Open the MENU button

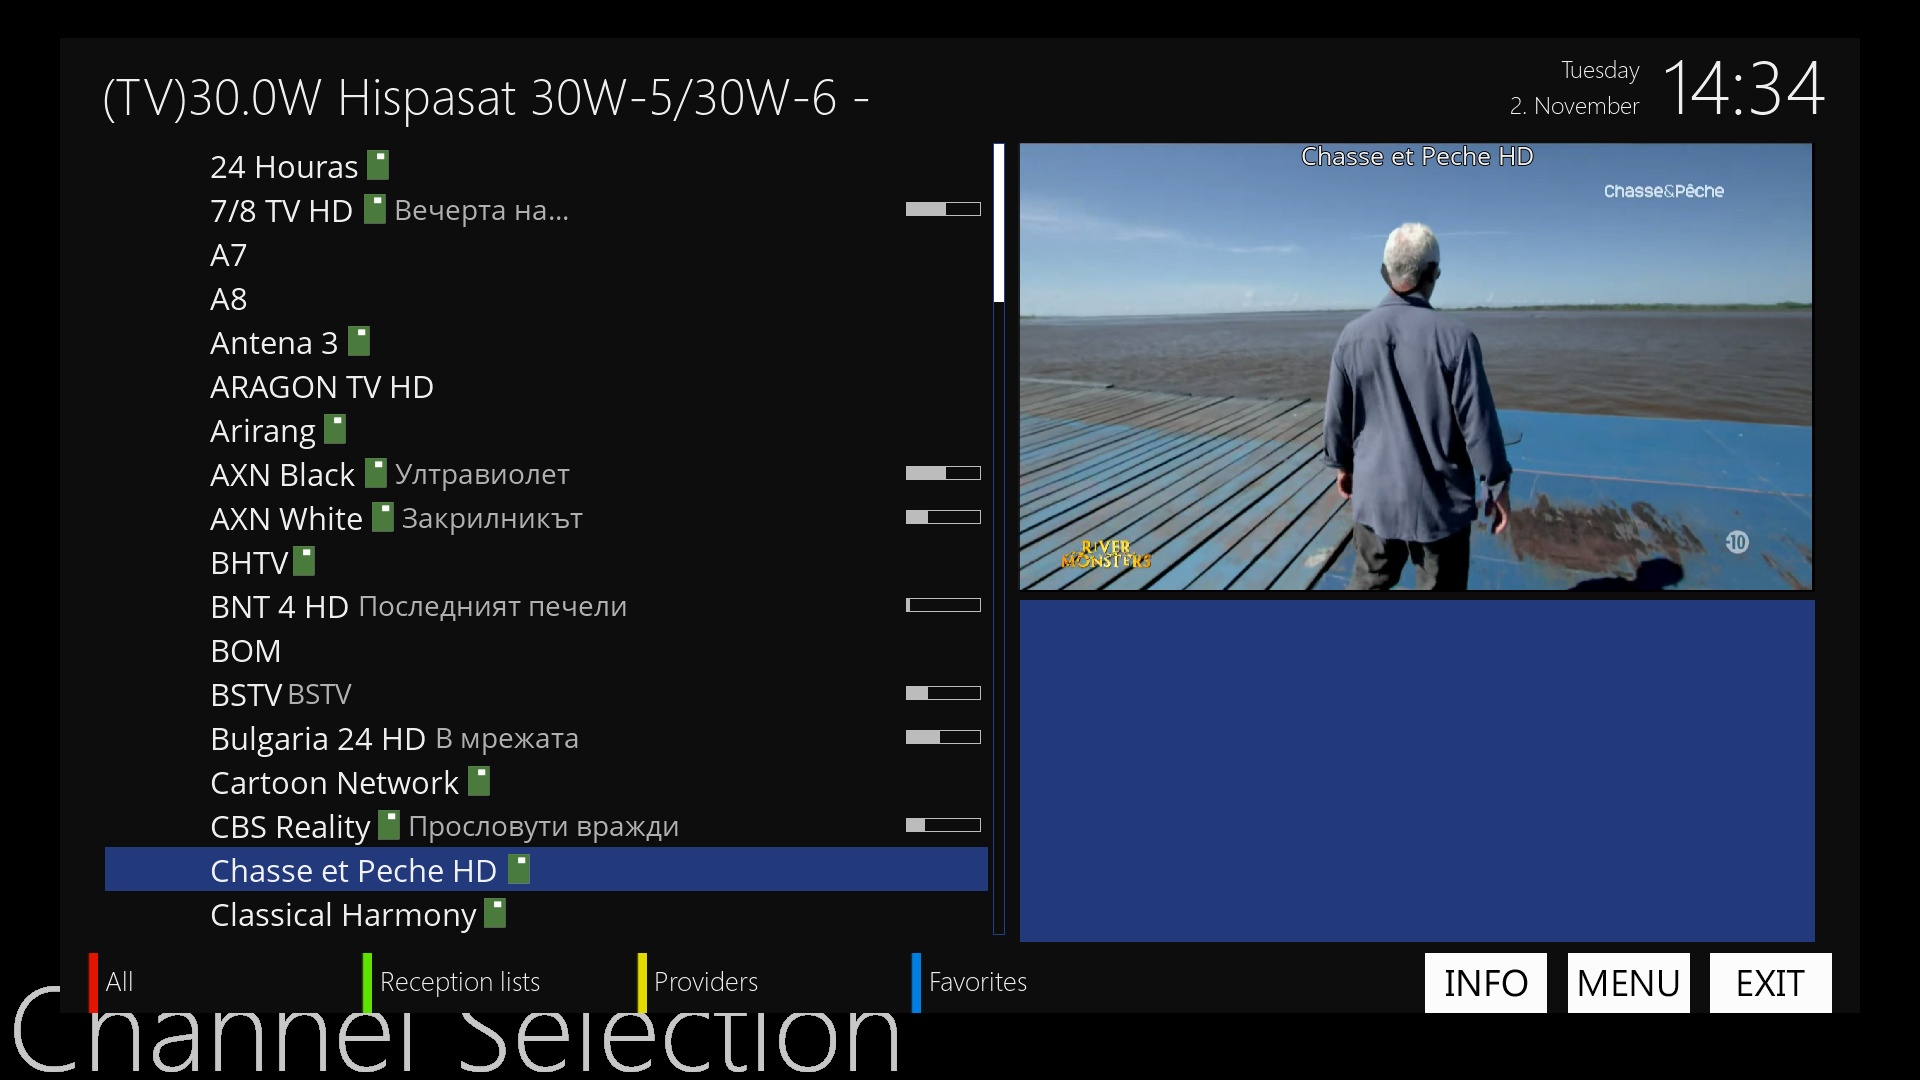[x=1628, y=983]
